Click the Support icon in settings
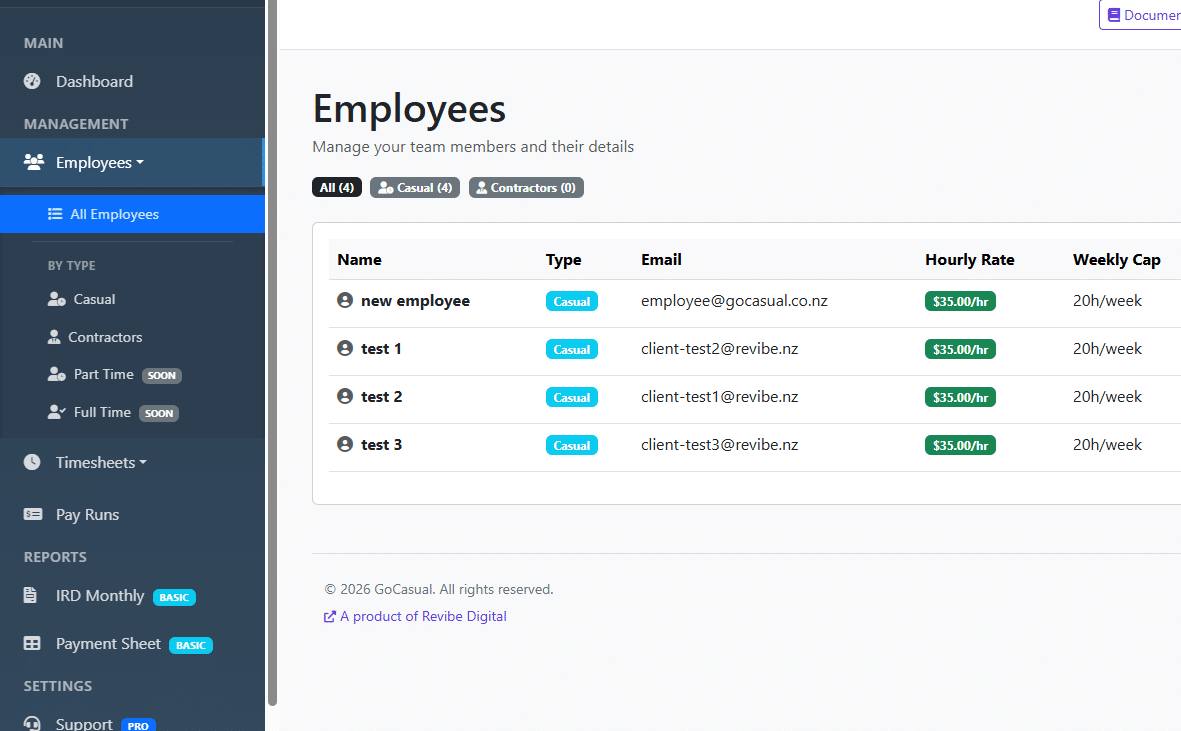 click(31, 723)
